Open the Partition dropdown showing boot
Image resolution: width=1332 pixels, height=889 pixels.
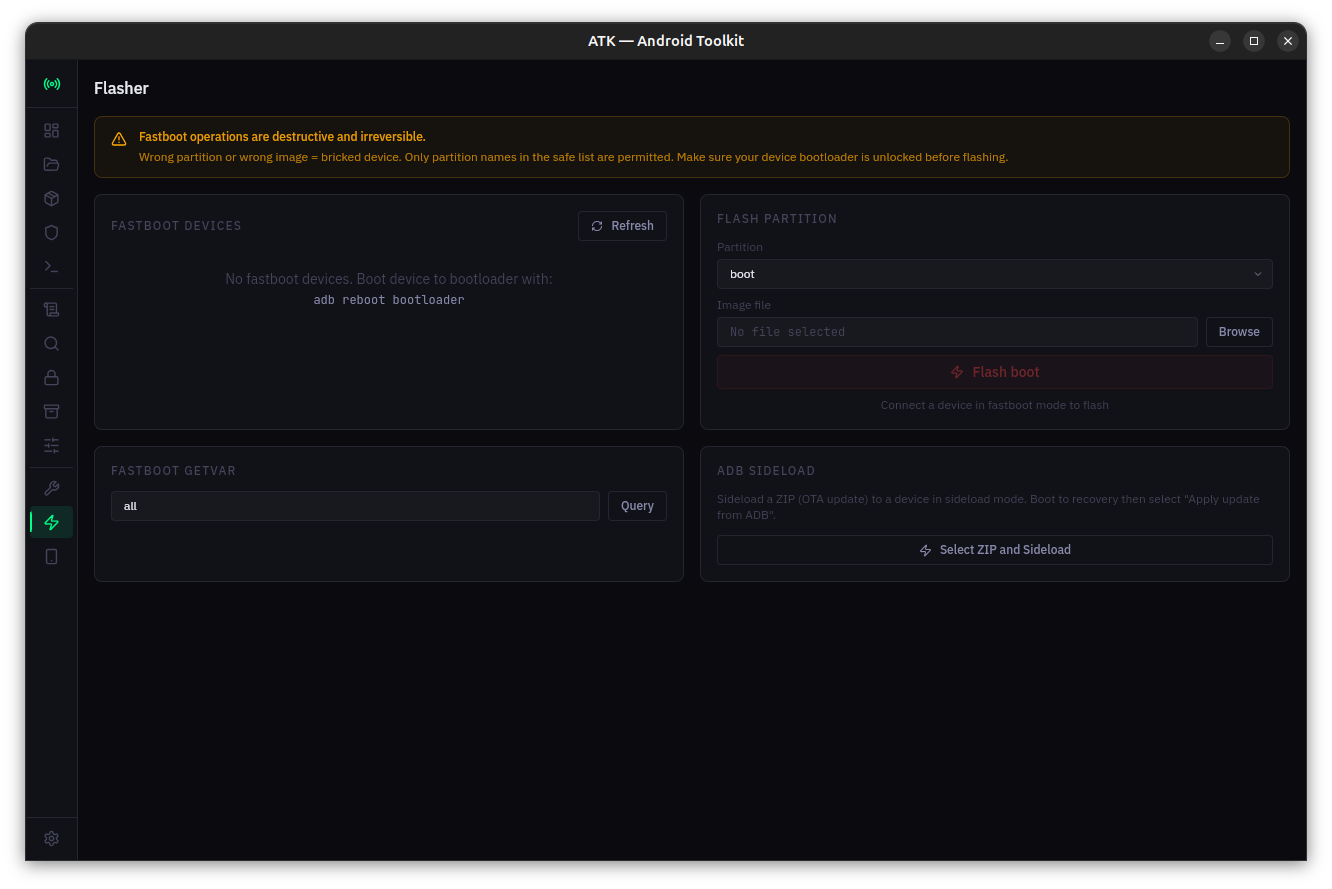pos(994,274)
